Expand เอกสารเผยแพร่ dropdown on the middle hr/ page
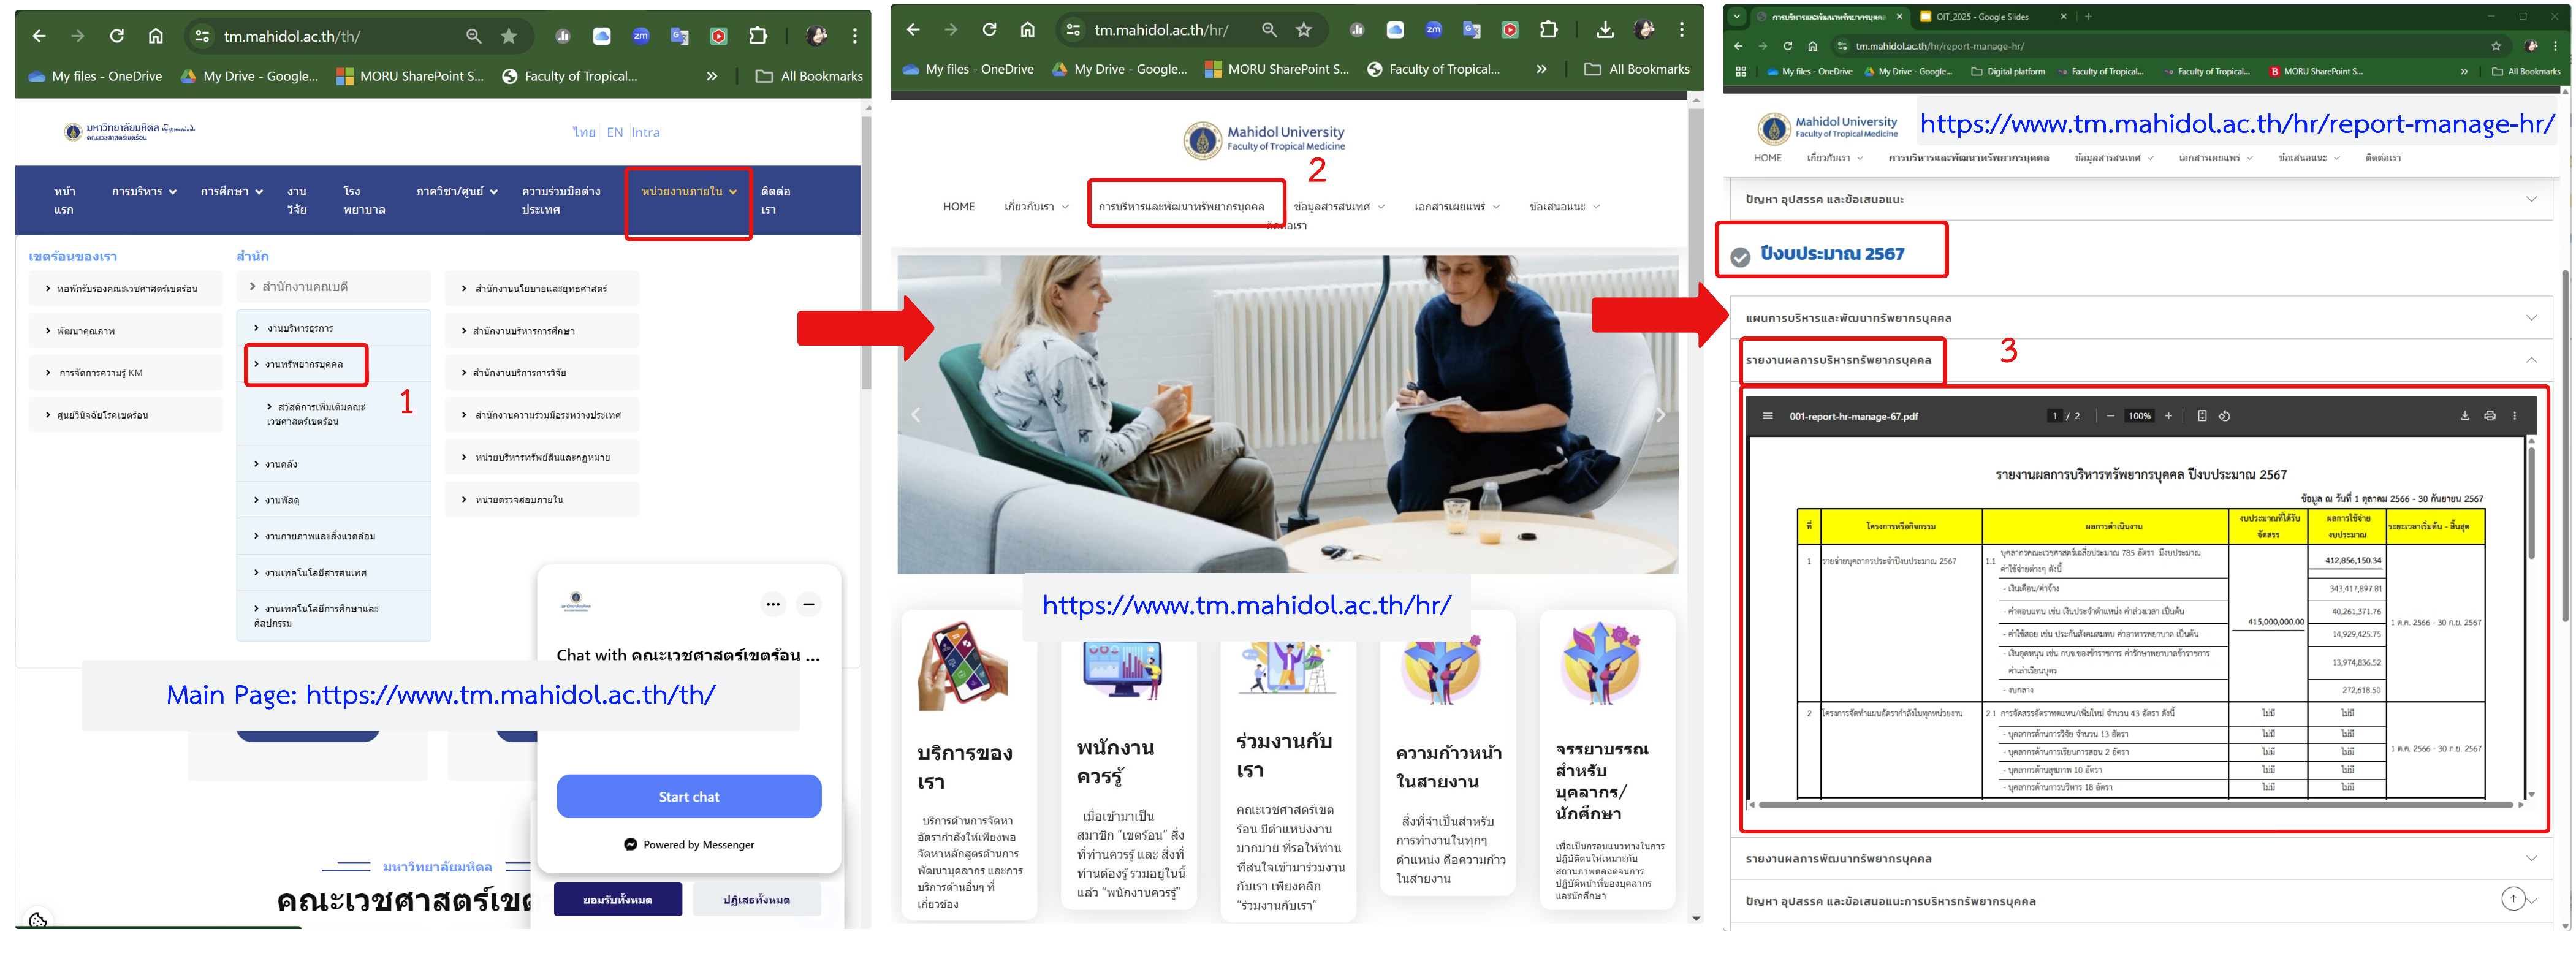This screenshot has height=975, width=2576. click(x=1457, y=207)
